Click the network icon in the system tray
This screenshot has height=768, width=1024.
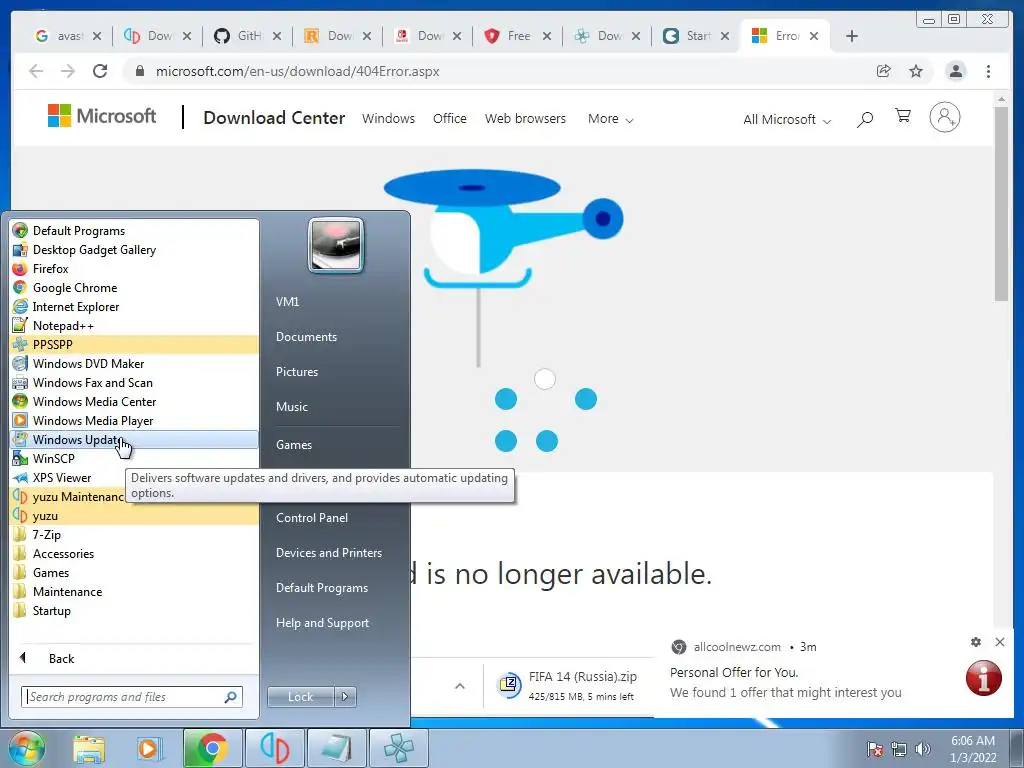click(x=899, y=749)
